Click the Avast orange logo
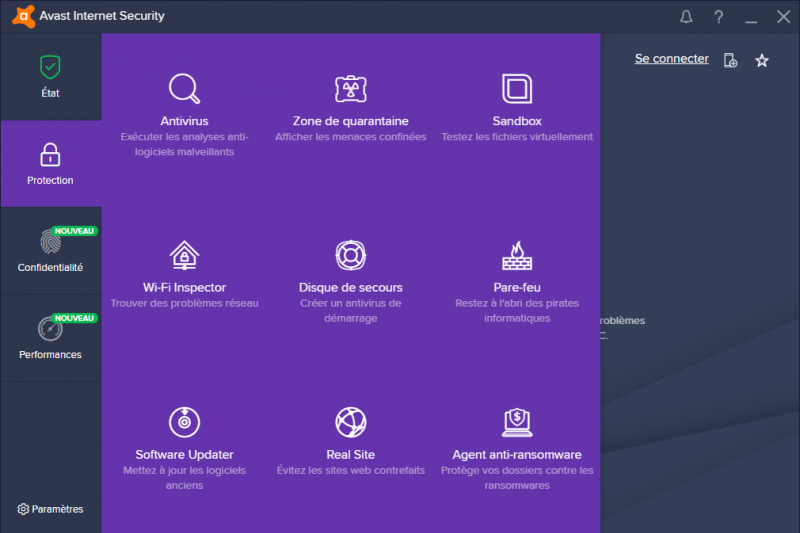Screen dimensions: 800x533 pos(23,16)
